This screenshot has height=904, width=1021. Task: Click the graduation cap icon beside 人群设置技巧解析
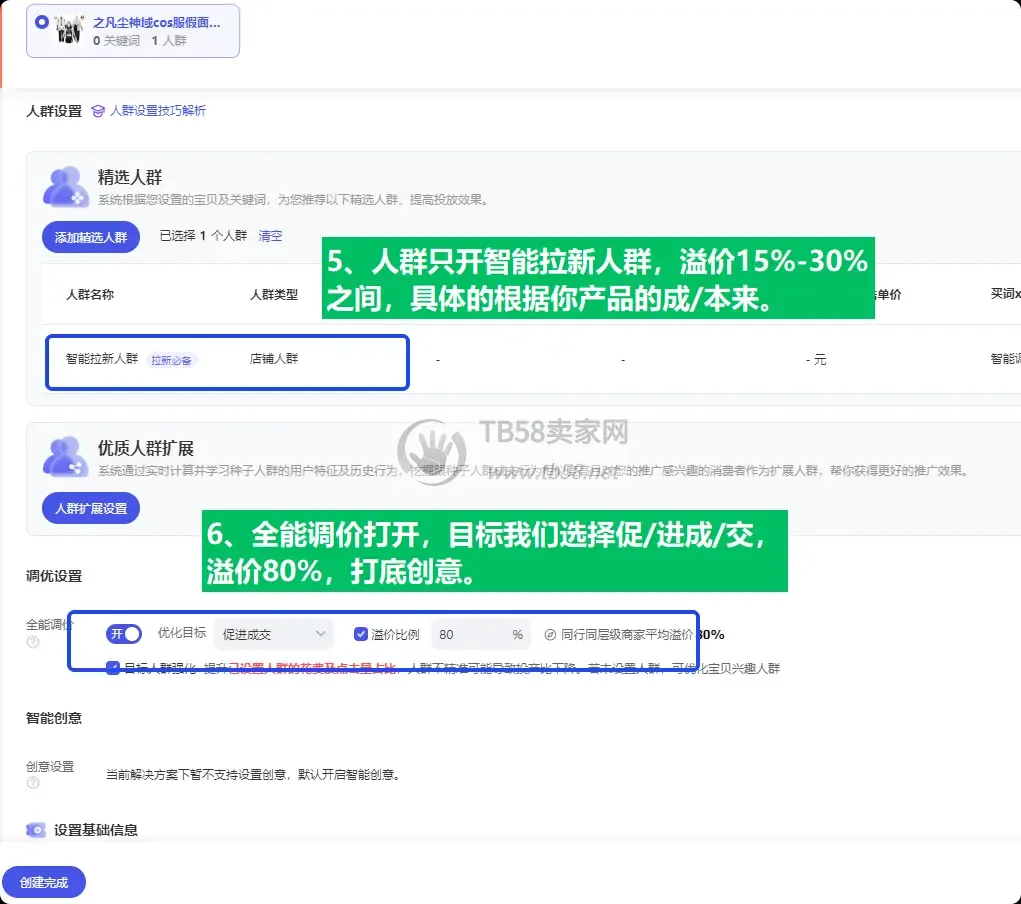tap(98, 111)
